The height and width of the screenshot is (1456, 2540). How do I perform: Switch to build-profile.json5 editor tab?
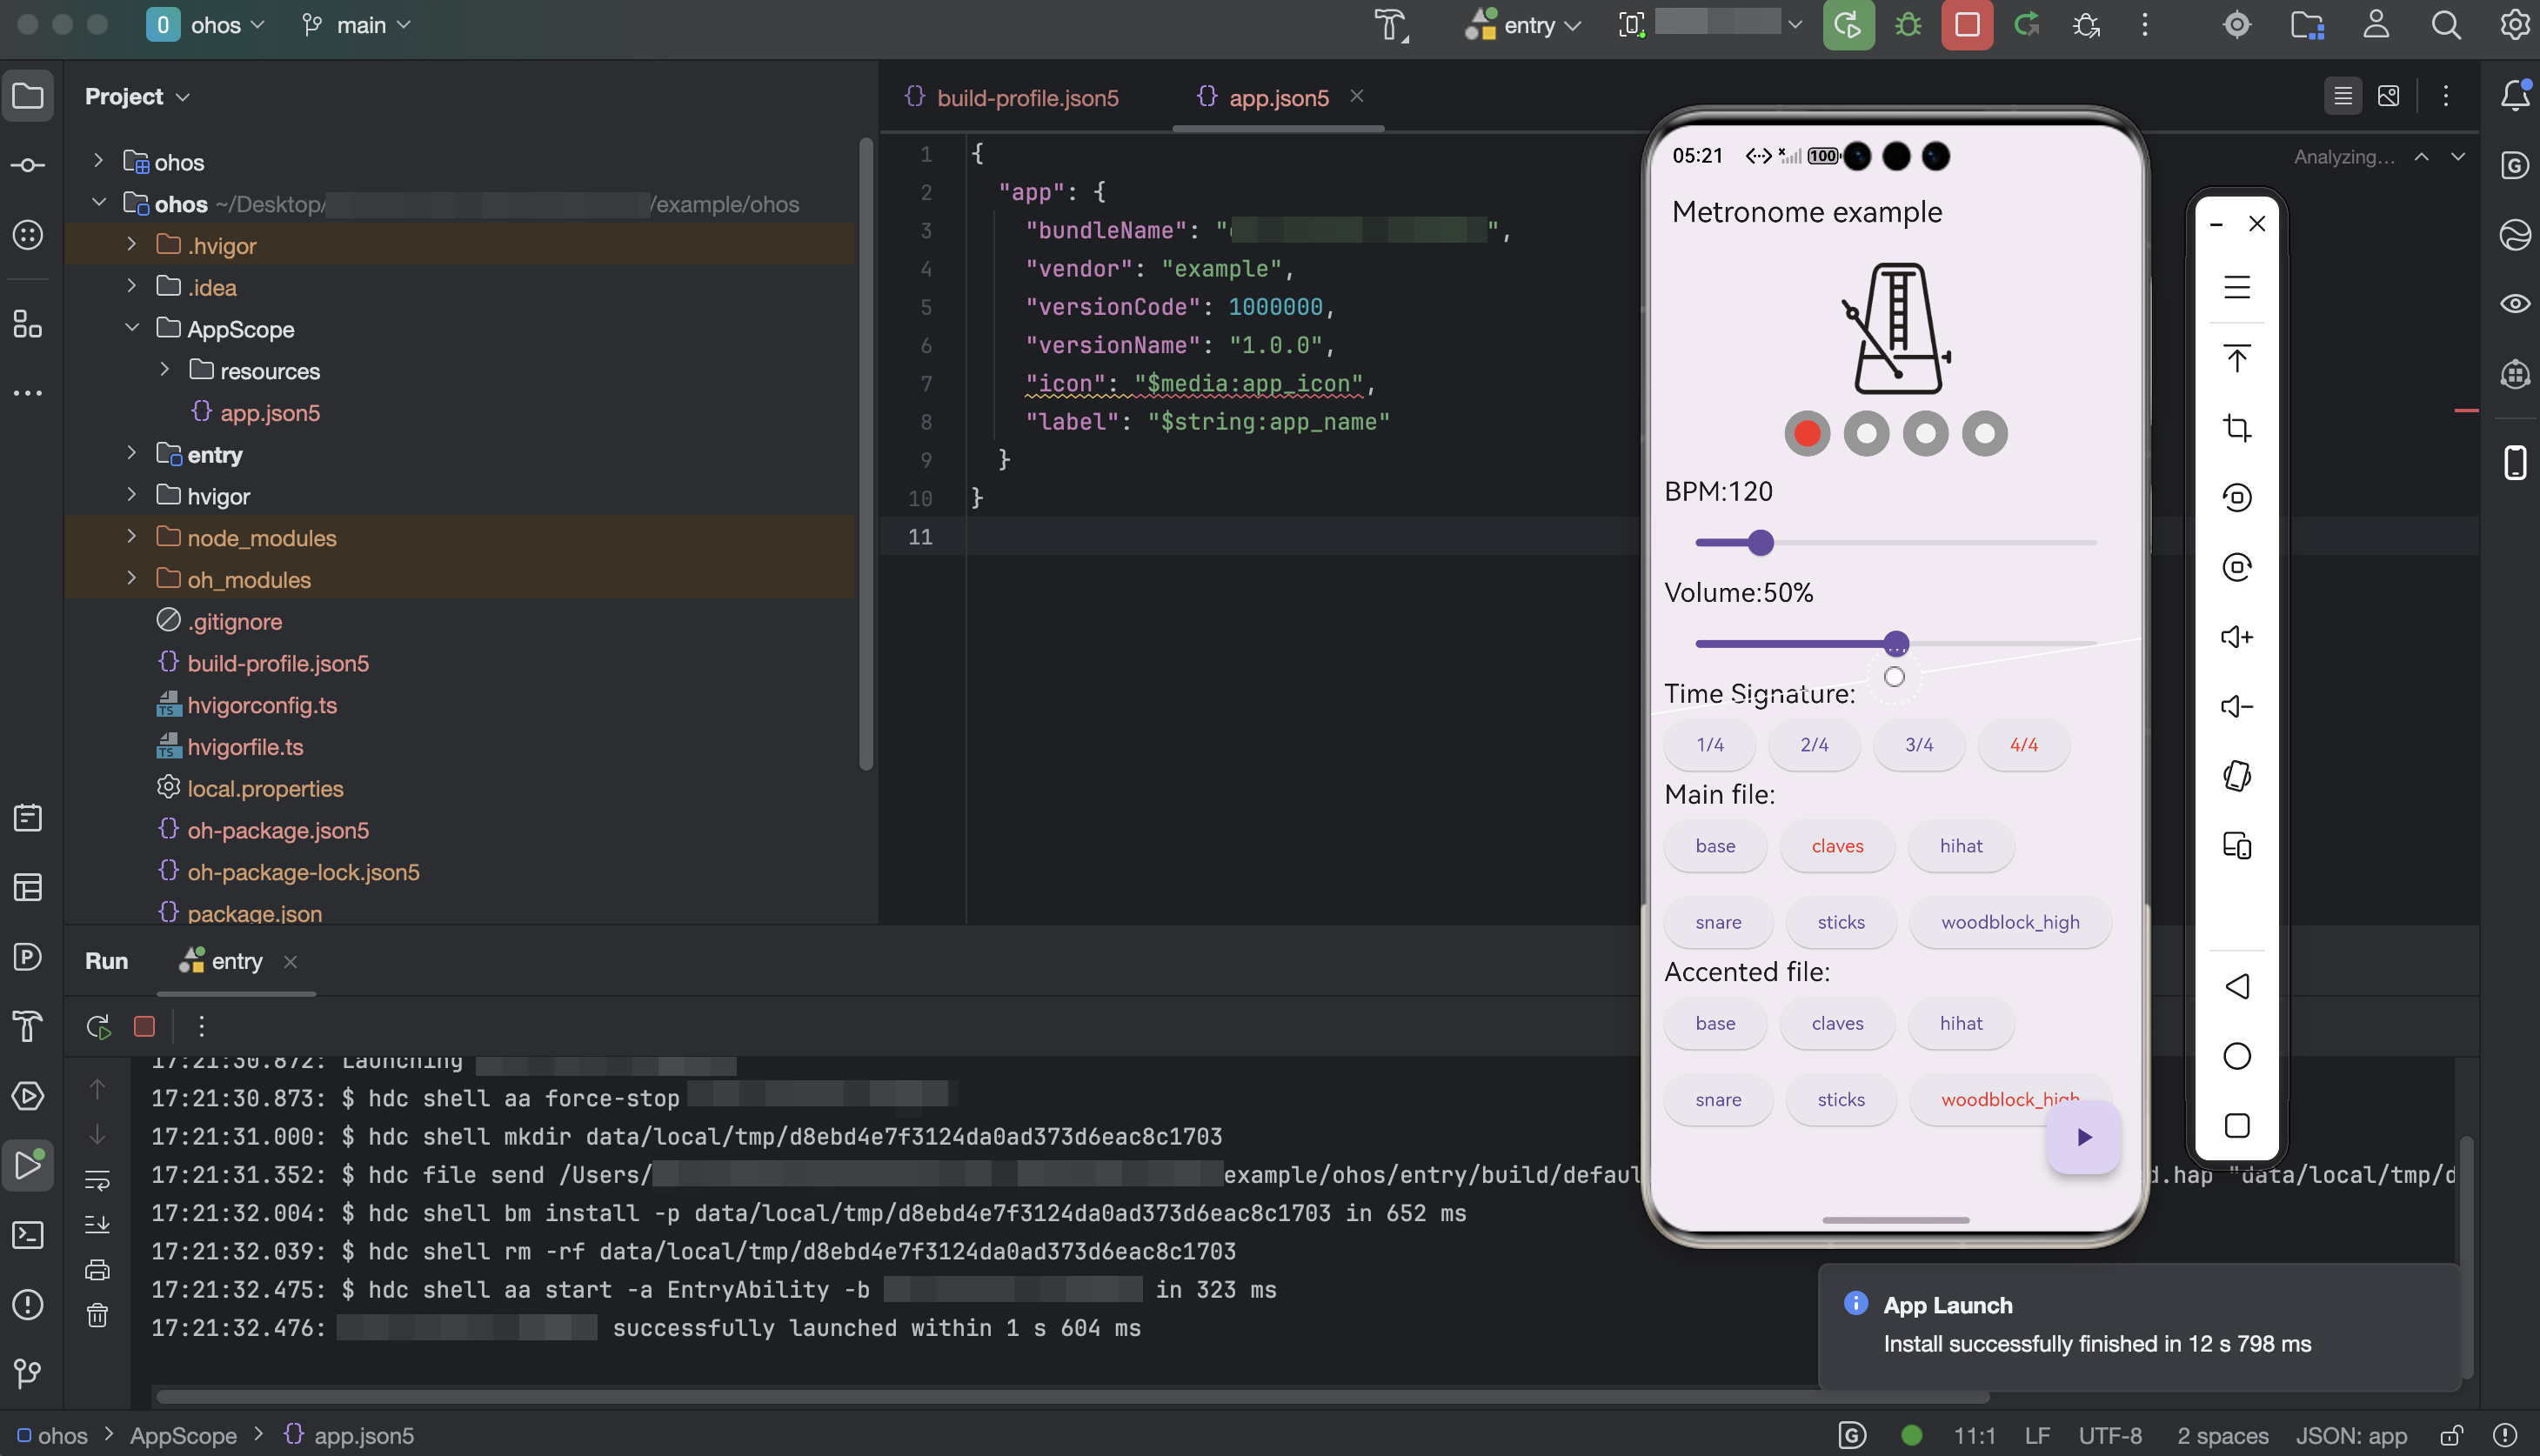[1012, 97]
